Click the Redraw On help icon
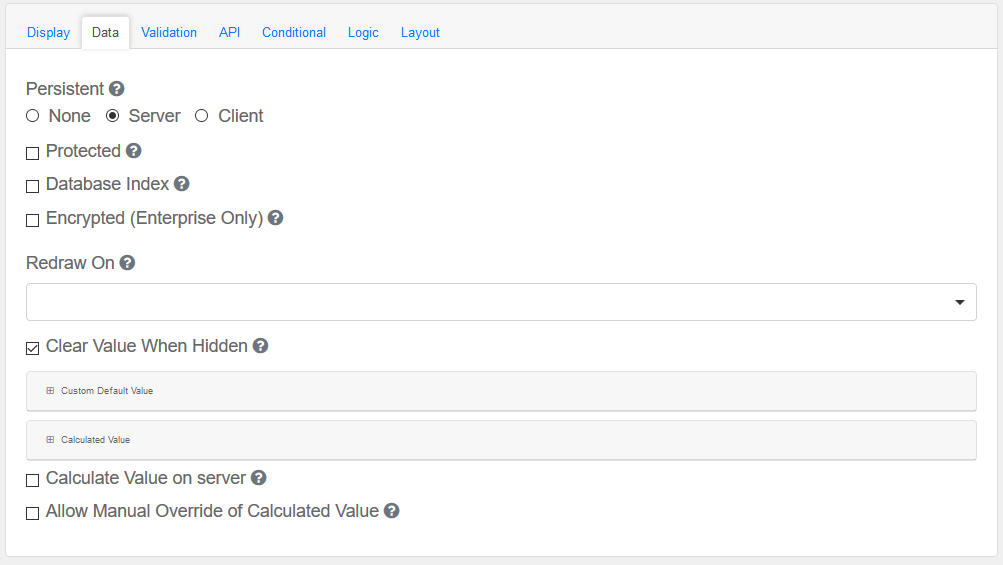Image resolution: width=1003 pixels, height=565 pixels. pyautogui.click(x=127, y=263)
